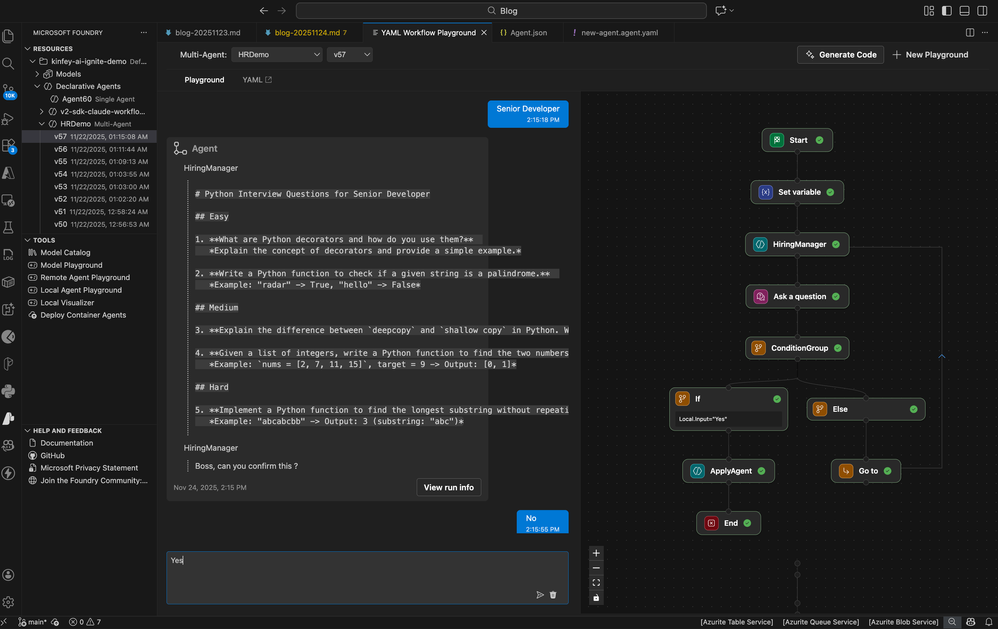Open the YAML sub-tab
This screenshot has height=629, width=998.
[257, 80]
